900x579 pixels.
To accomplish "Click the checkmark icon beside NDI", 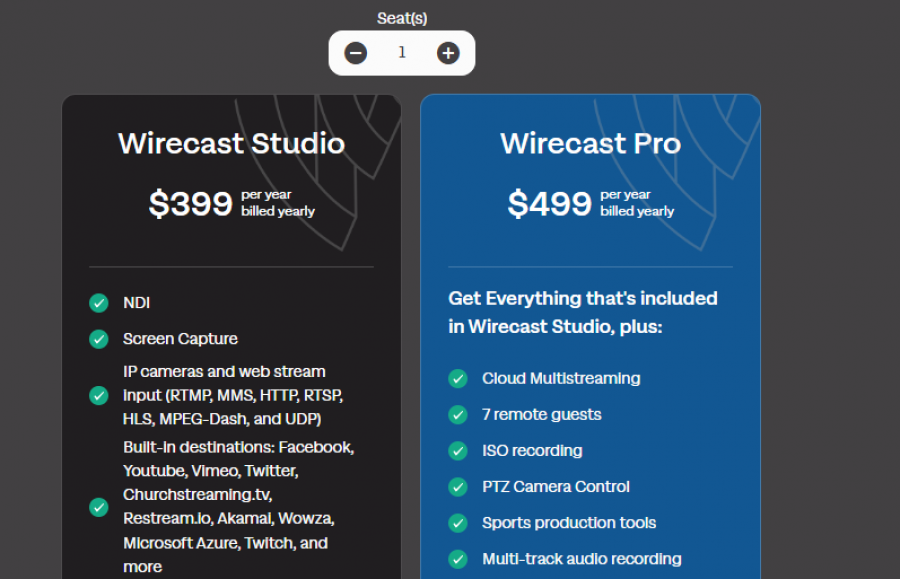I will [99, 302].
